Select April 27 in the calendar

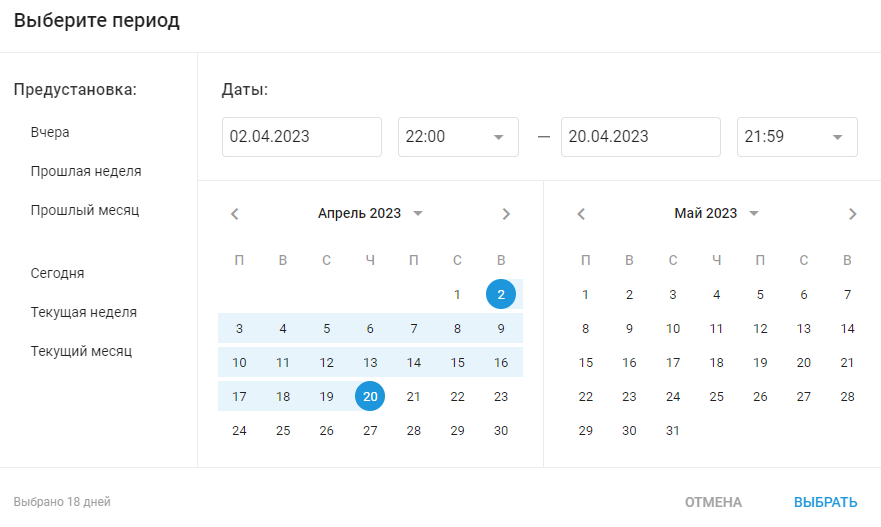point(370,430)
